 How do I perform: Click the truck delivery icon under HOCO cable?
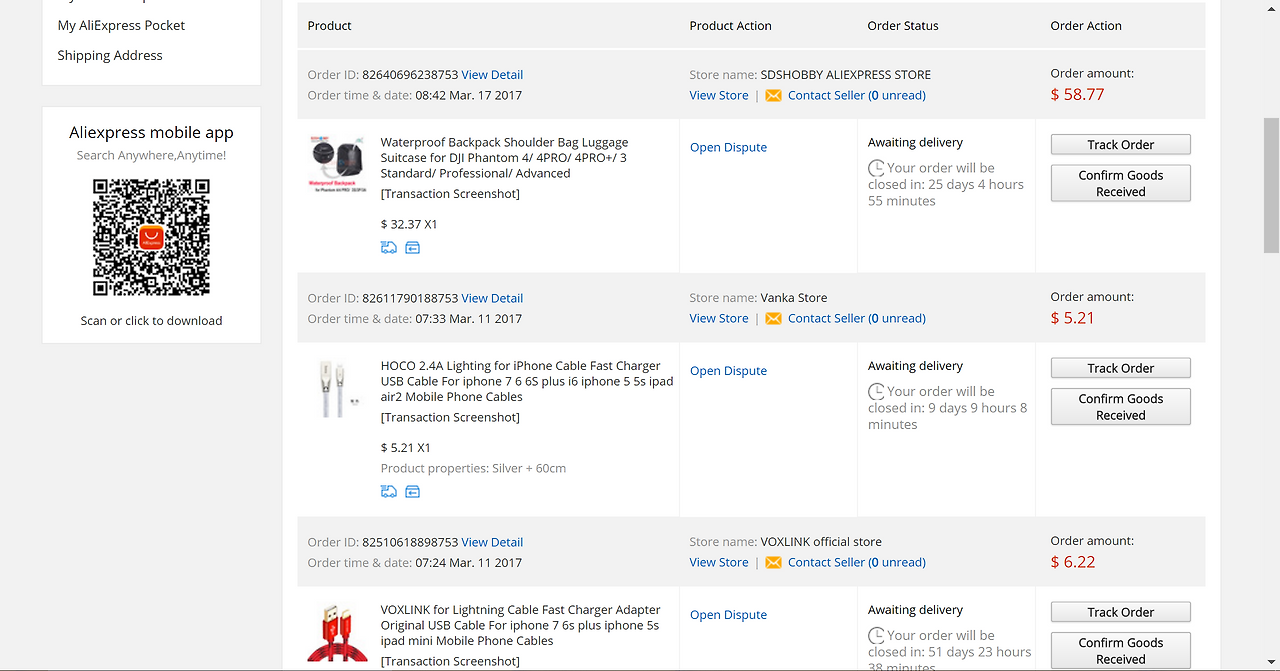tap(389, 491)
